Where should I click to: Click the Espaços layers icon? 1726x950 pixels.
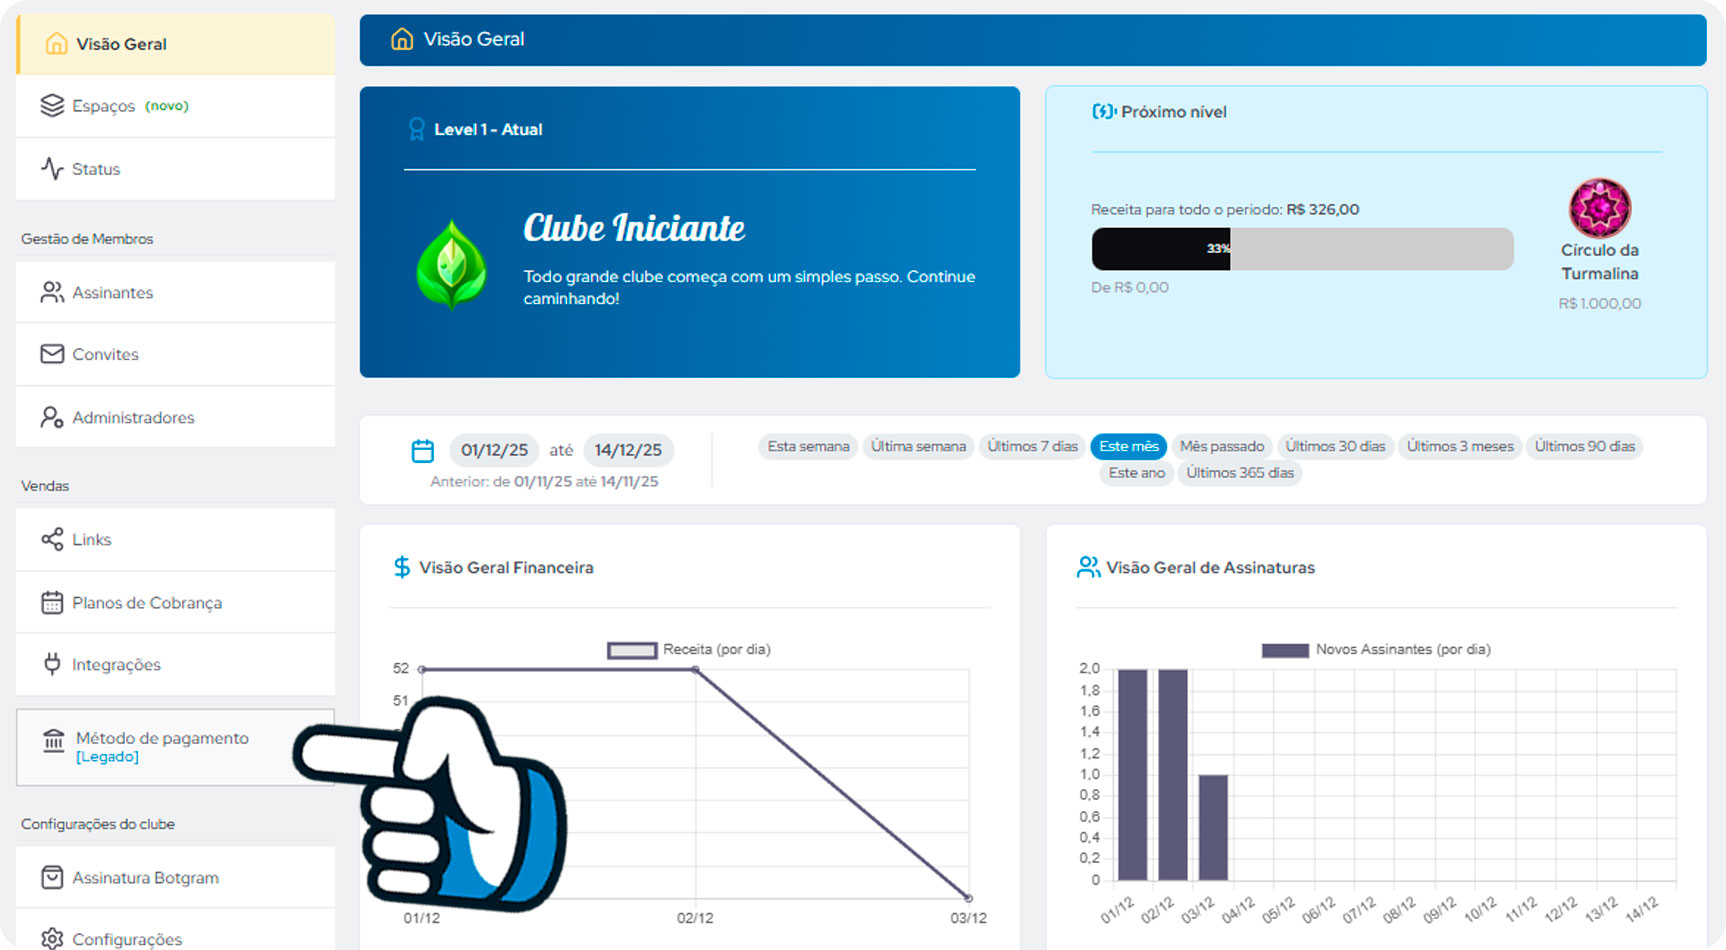point(52,105)
